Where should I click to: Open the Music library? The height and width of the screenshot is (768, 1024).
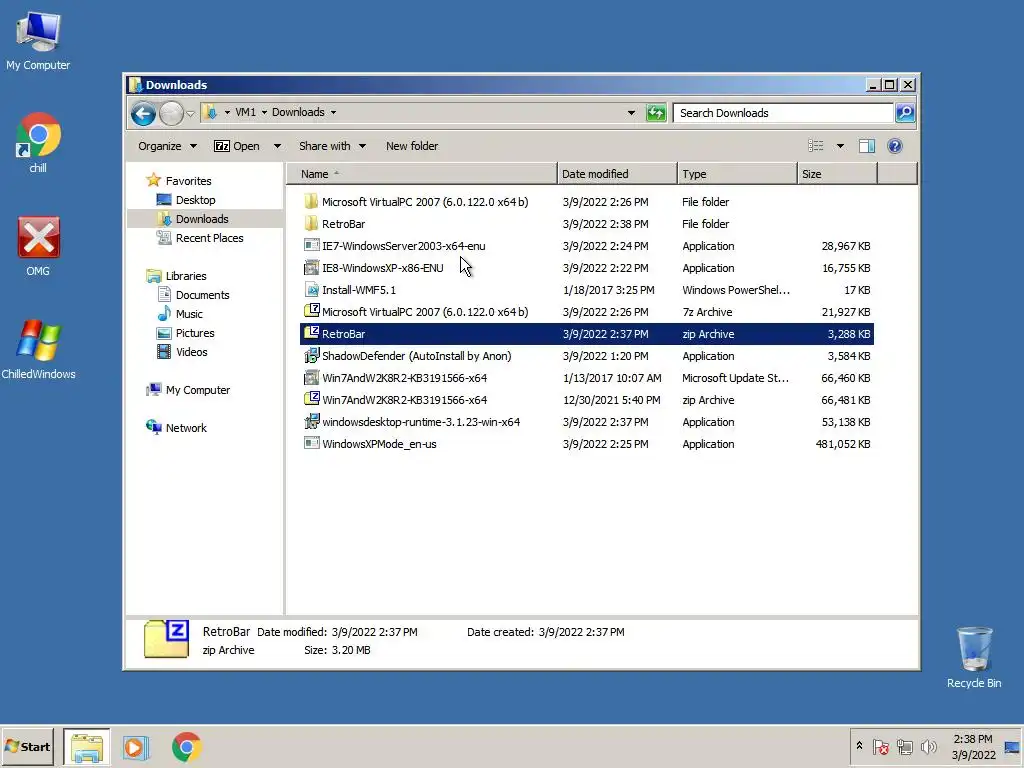pos(189,313)
